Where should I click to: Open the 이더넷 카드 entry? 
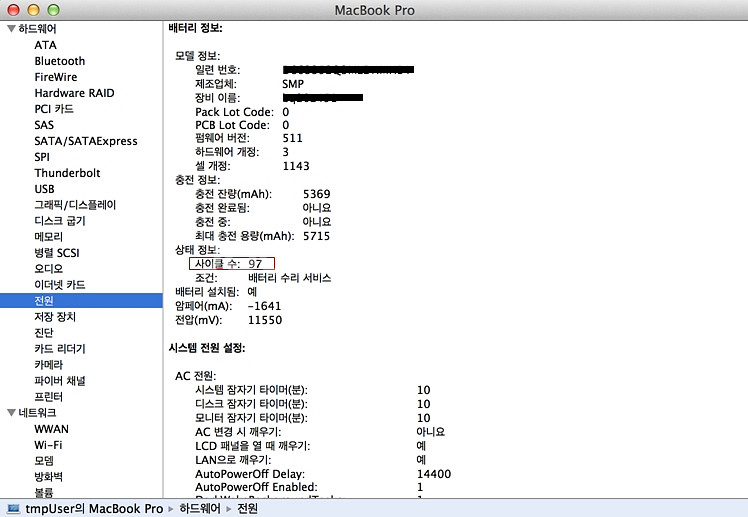point(60,285)
